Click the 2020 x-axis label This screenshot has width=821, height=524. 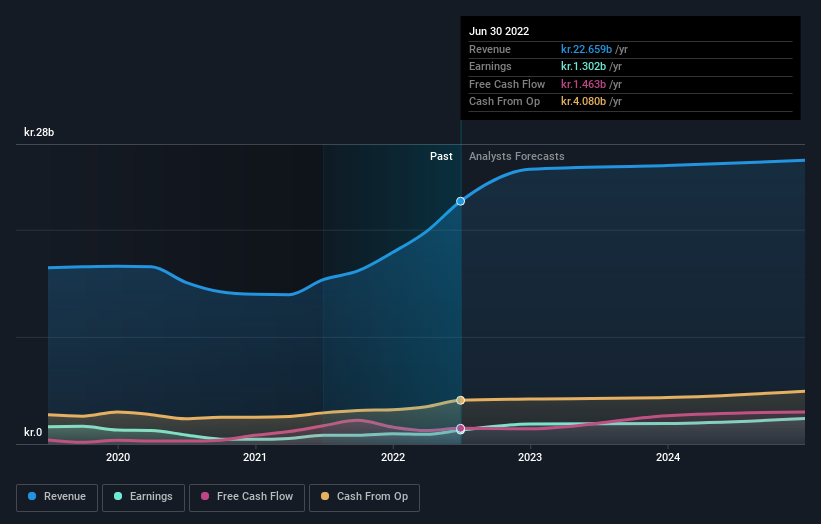click(x=118, y=457)
